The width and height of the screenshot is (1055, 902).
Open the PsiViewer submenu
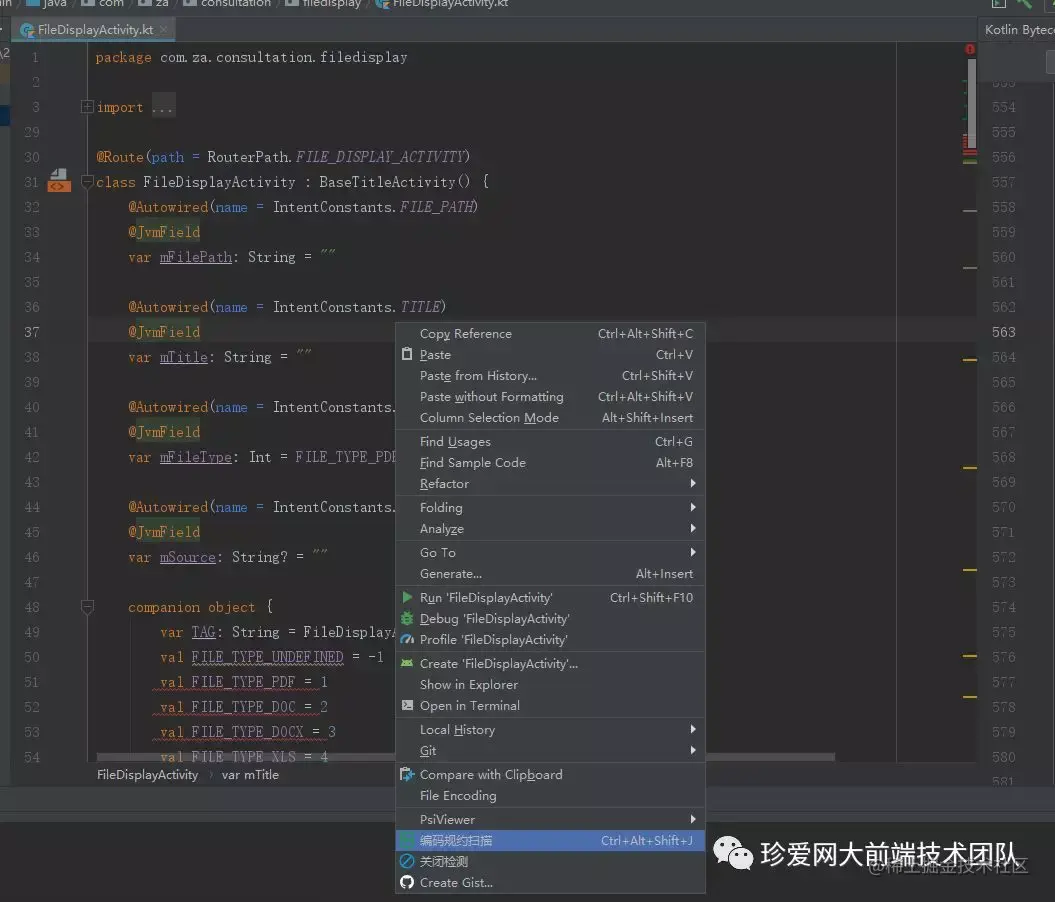point(550,819)
